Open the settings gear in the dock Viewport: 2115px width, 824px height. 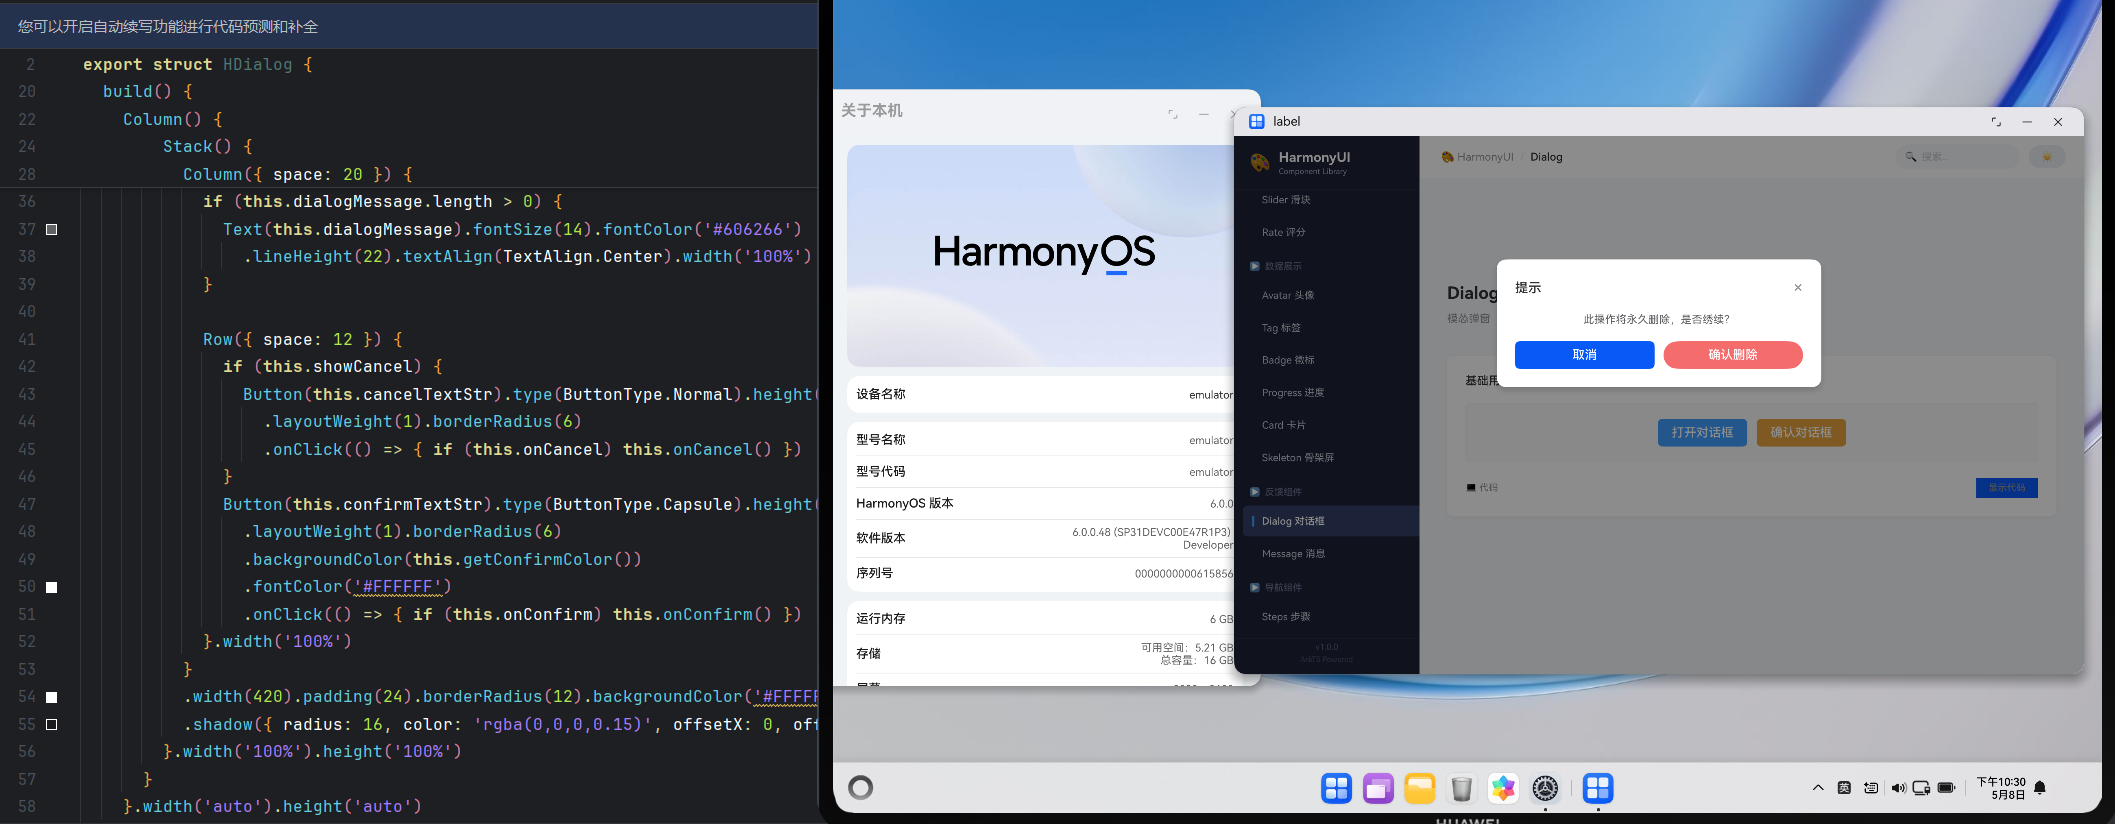point(1545,788)
